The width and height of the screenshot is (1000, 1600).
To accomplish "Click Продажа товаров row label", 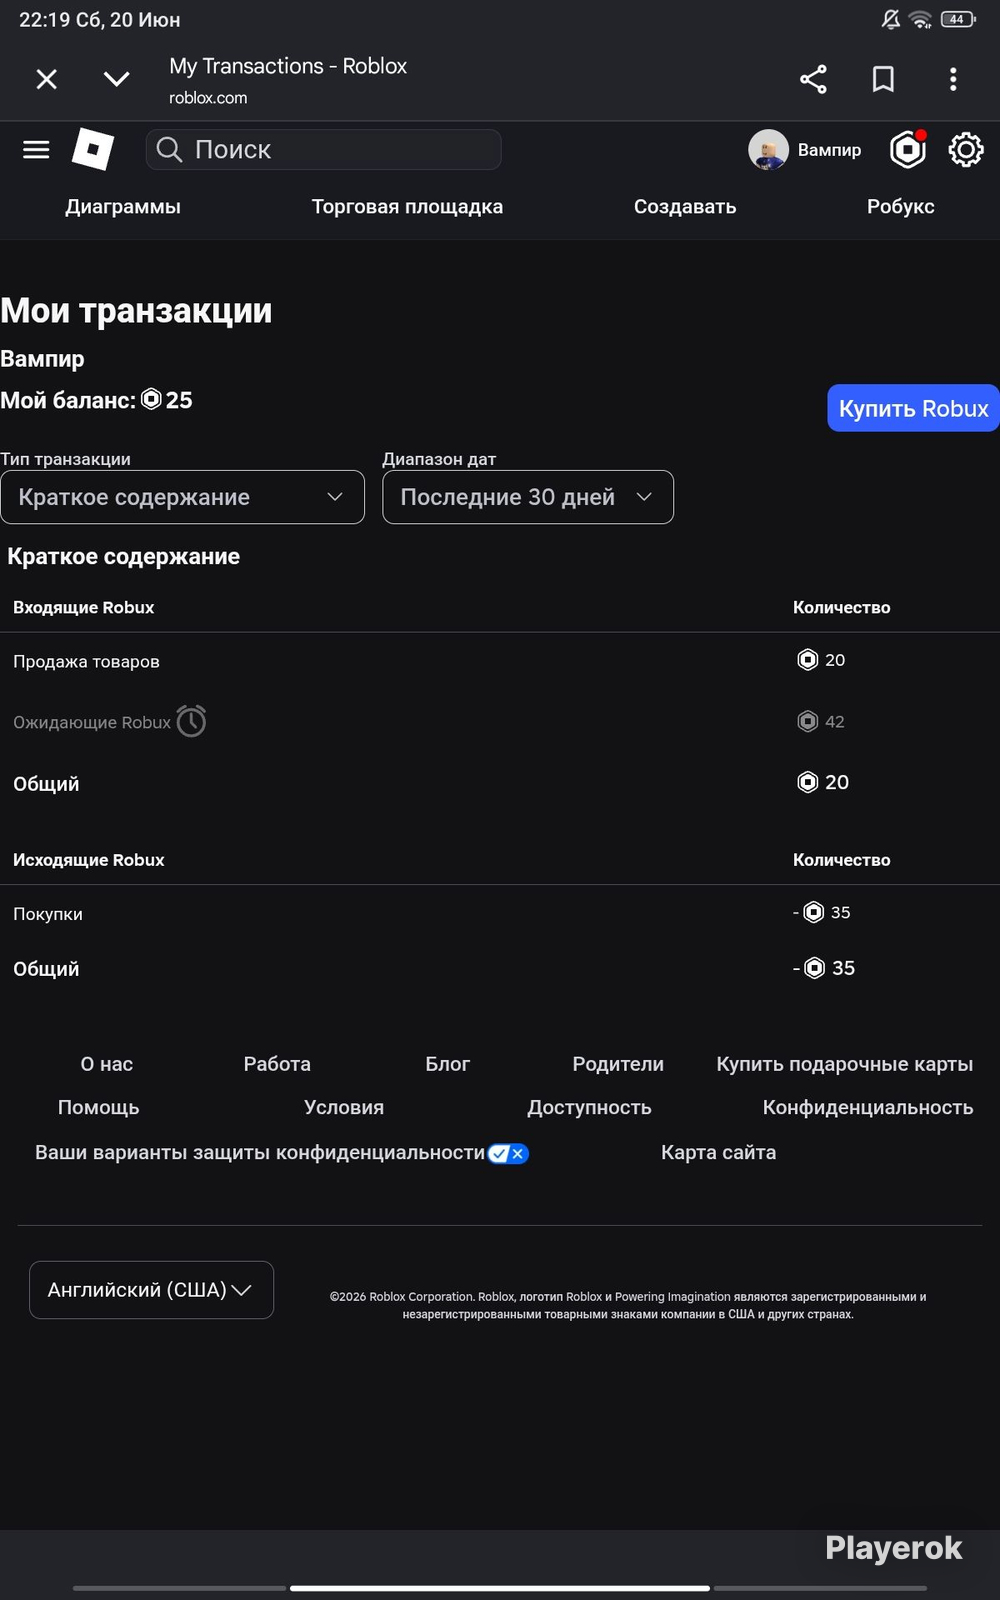I will [x=86, y=661].
